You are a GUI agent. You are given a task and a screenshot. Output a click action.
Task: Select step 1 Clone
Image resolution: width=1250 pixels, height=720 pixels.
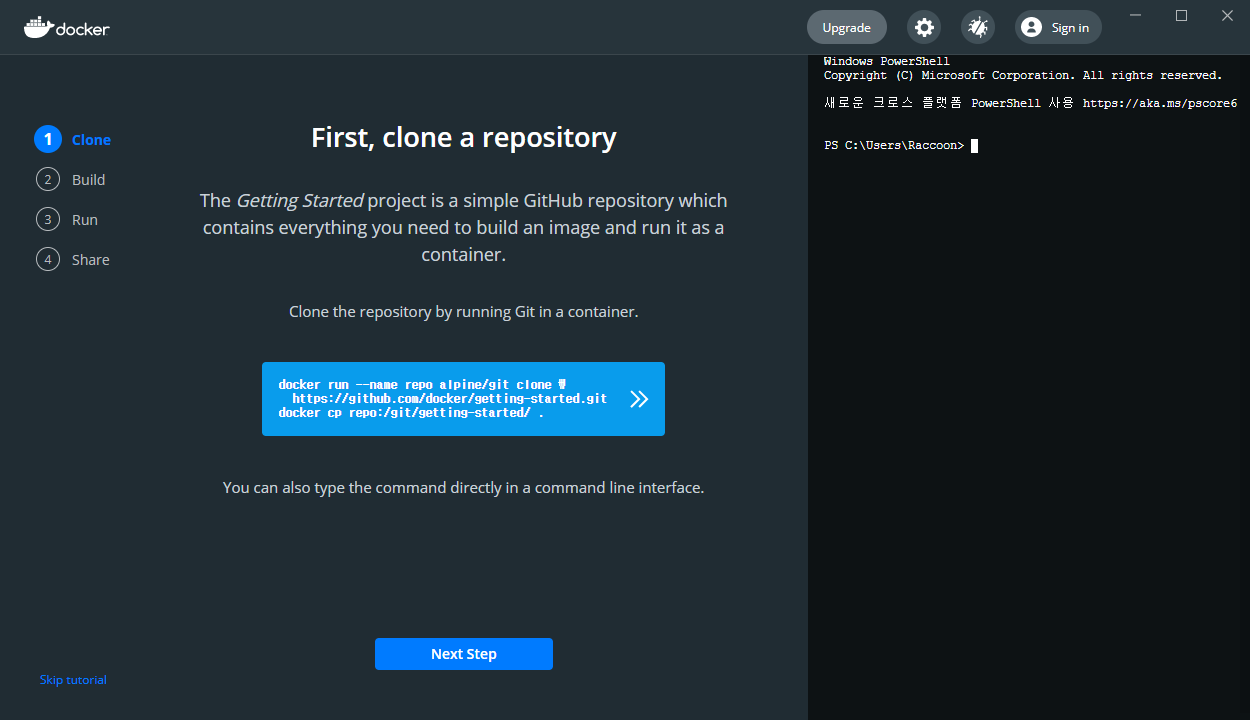pos(73,140)
